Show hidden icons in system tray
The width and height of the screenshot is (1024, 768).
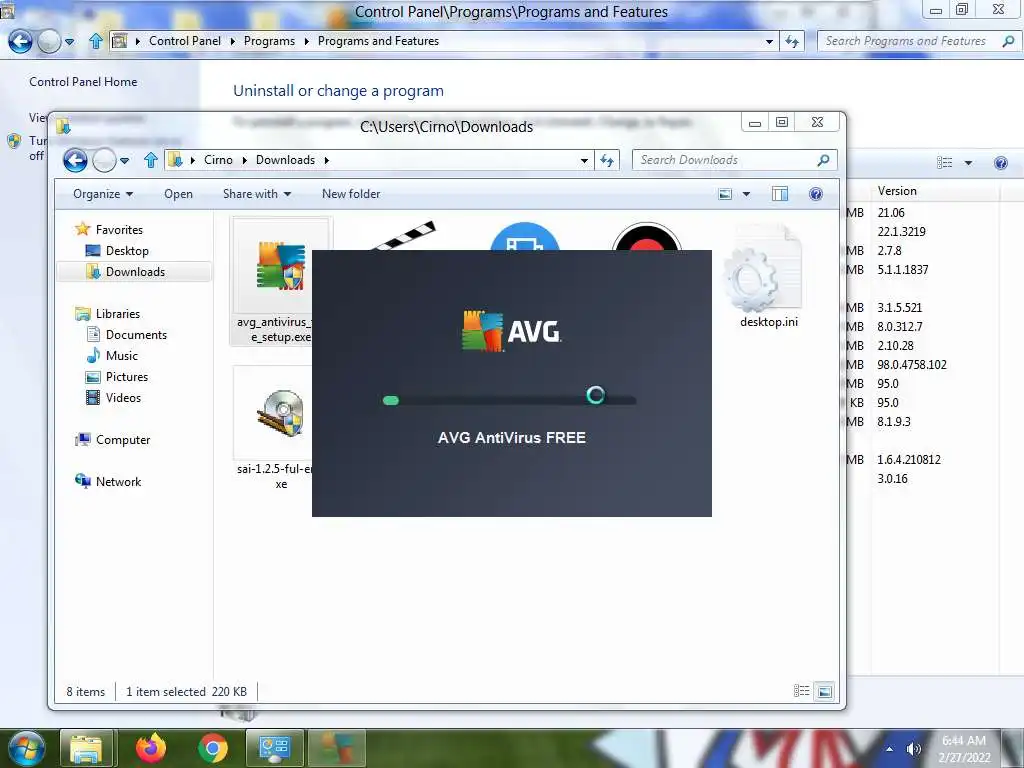click(x=889, y=749)
